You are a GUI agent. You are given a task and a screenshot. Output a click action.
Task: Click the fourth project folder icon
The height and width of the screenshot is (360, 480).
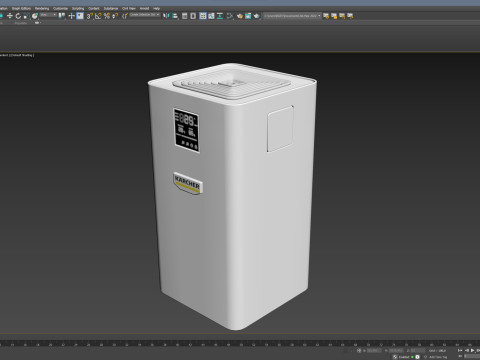[x=350, y=16]
